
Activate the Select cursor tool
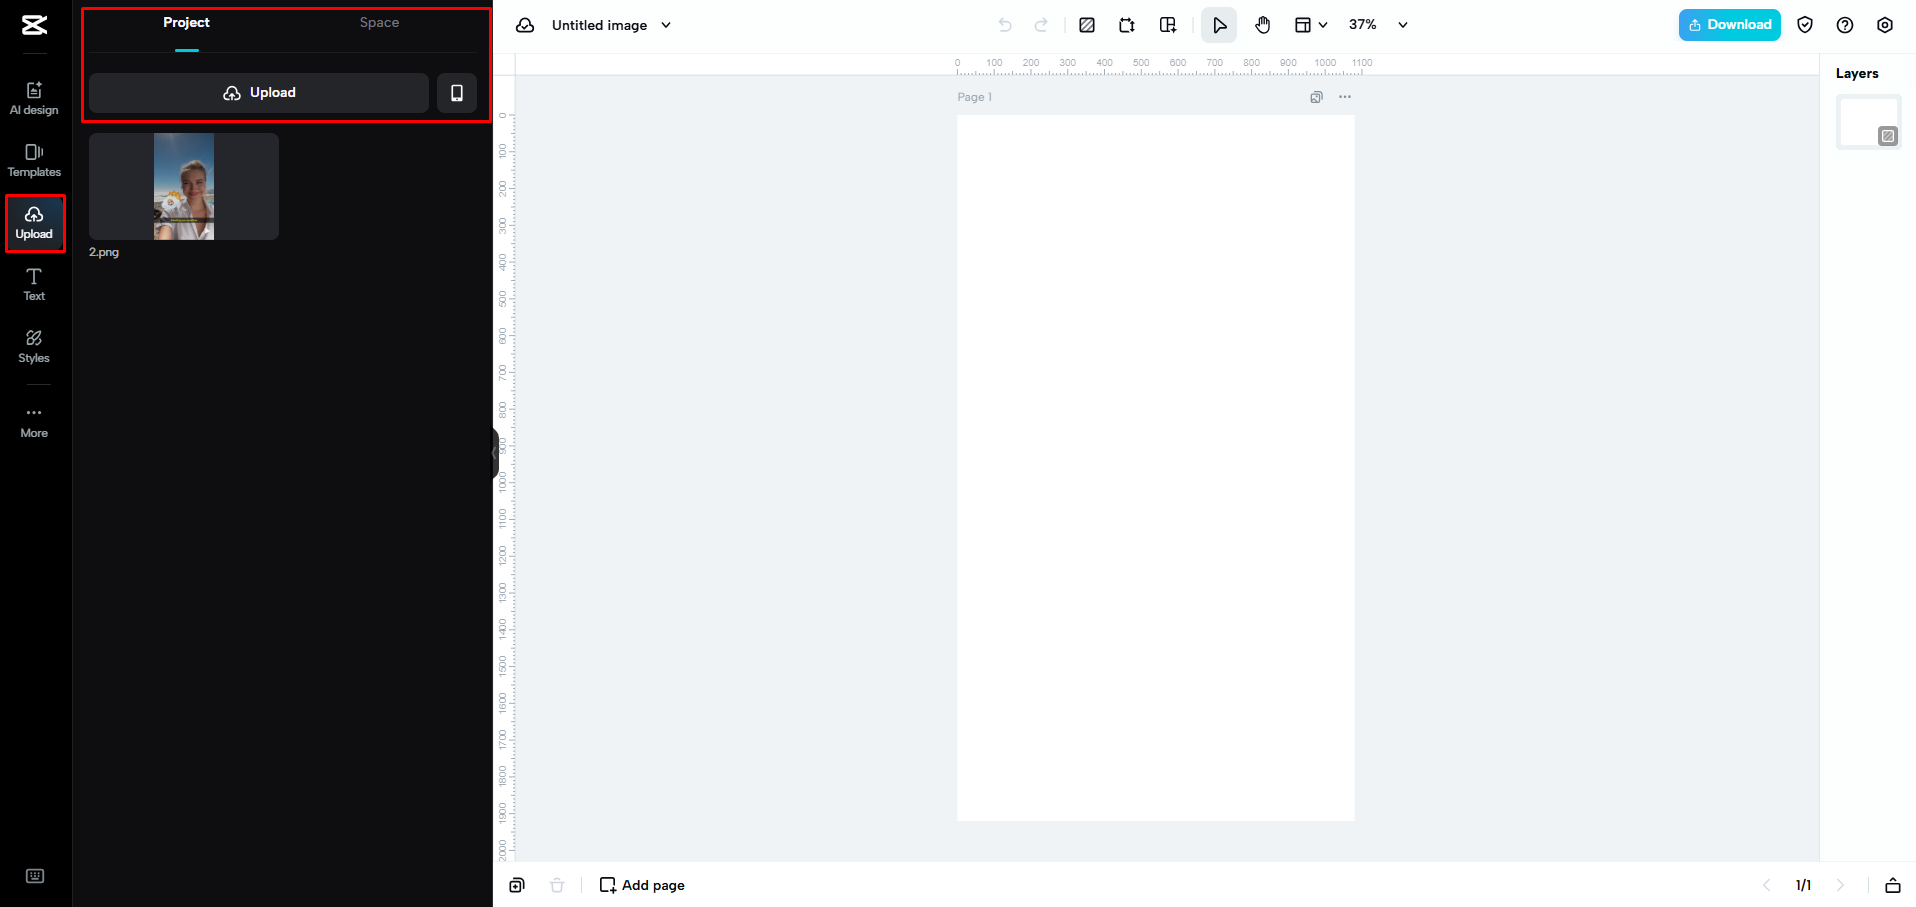[x=1218, y=24]
